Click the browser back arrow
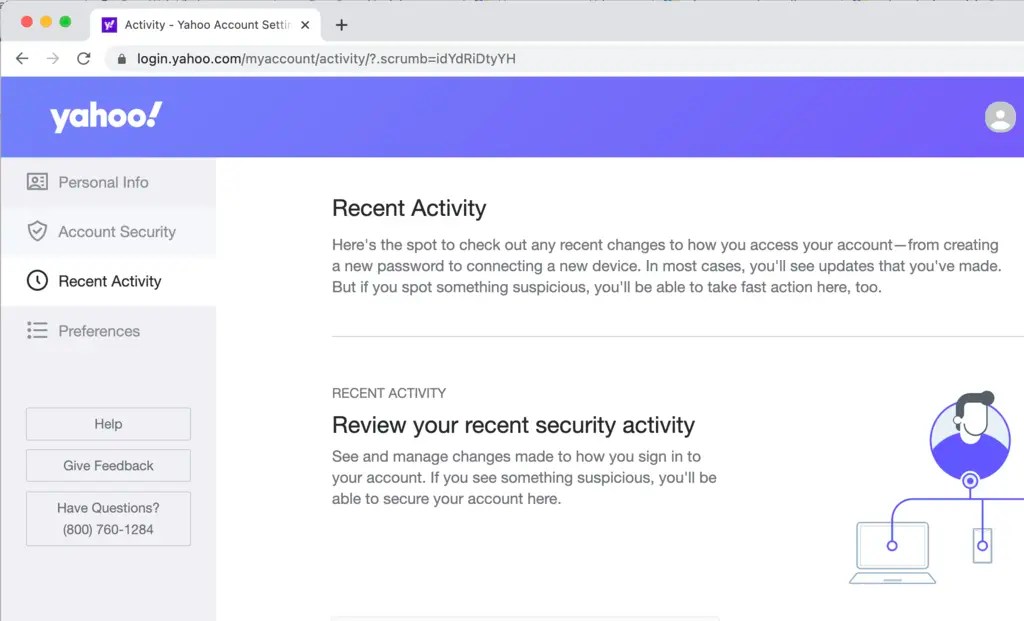 click(22, 59)
